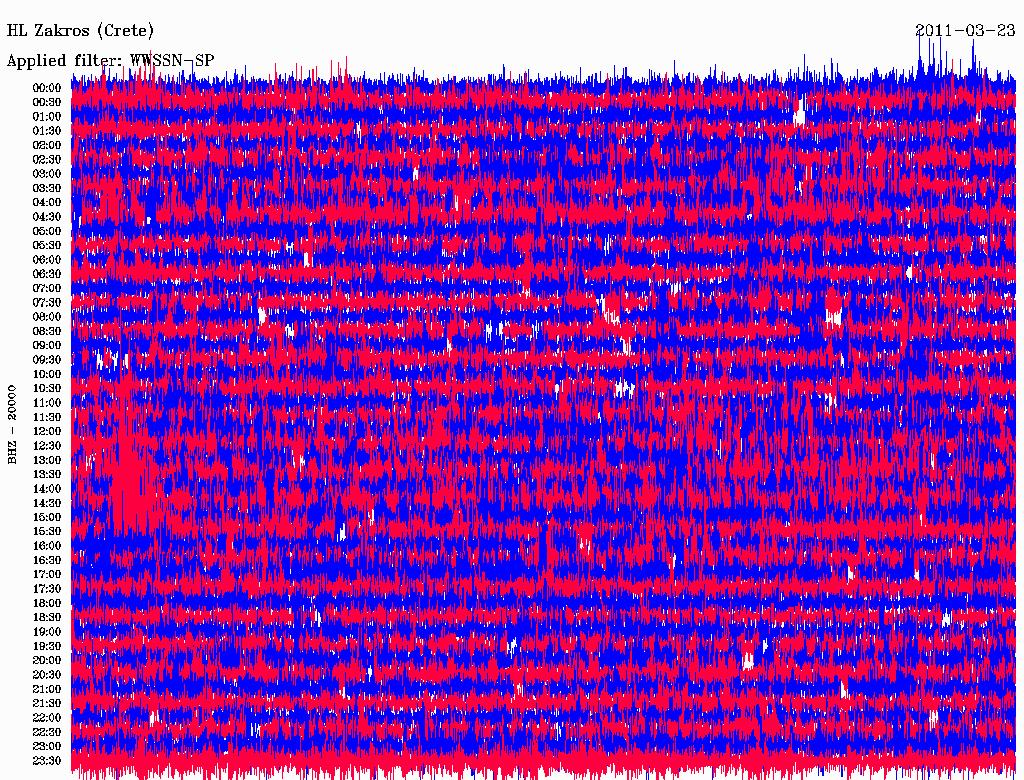Click the station title 'HL Zakros (Crete)'
1024x780 pixels.
pos(80,31)
